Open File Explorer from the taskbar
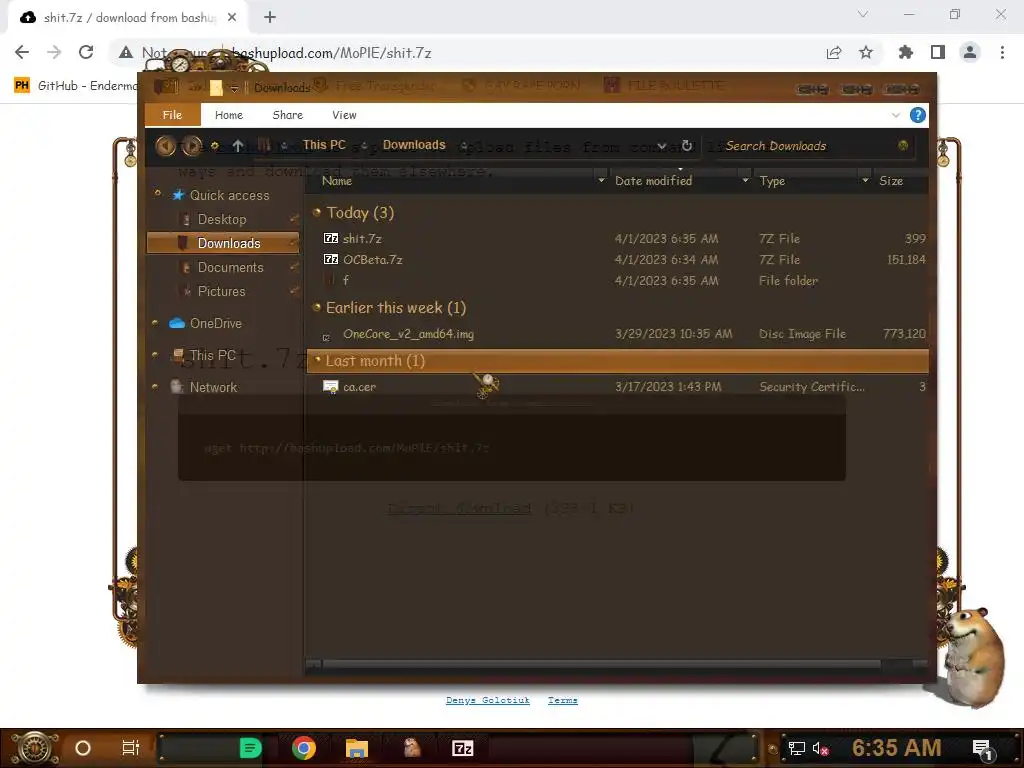Image resolution: width=1024 pixels, height=768 pixels. [357, 748]
